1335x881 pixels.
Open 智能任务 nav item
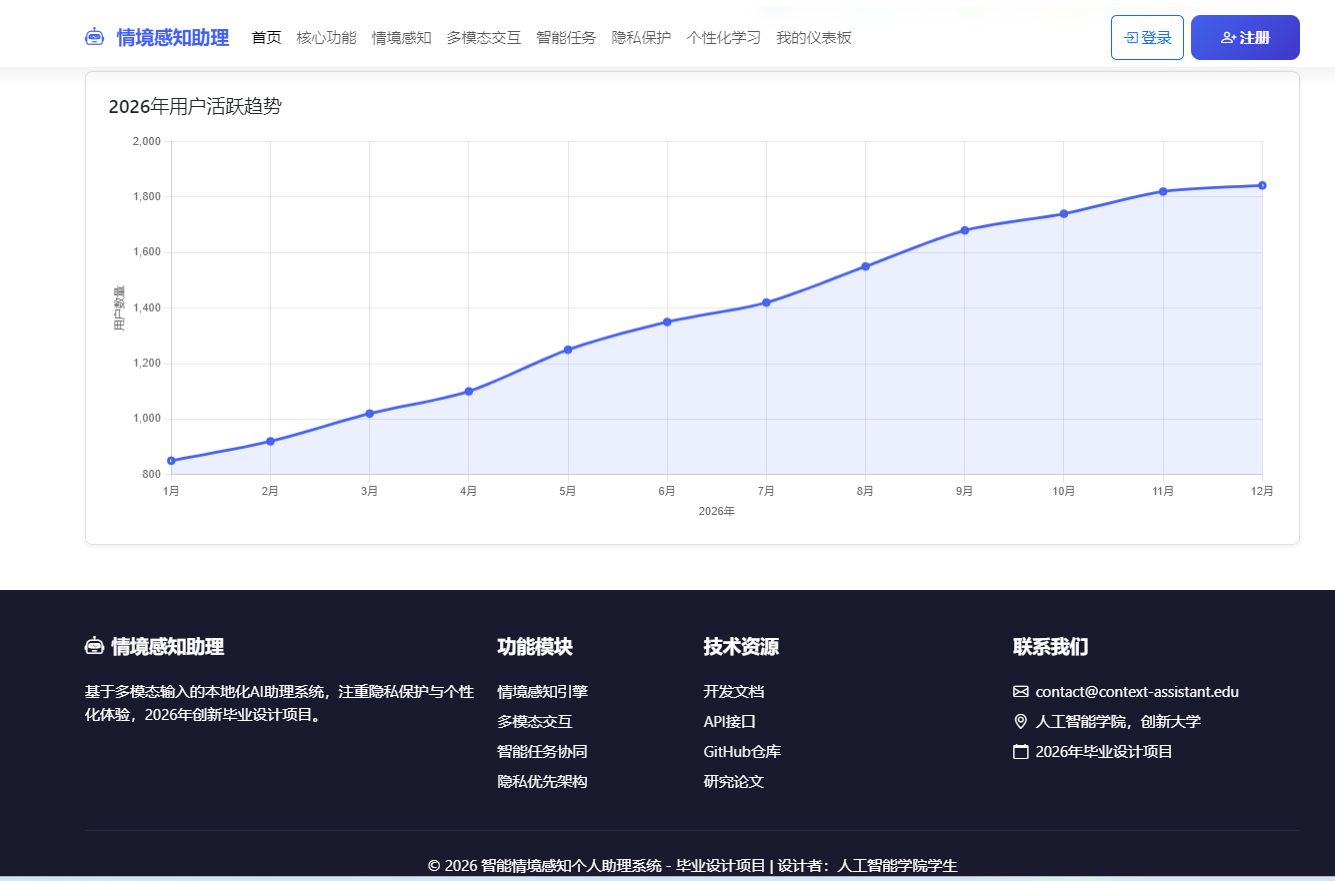tap(566, 38)
